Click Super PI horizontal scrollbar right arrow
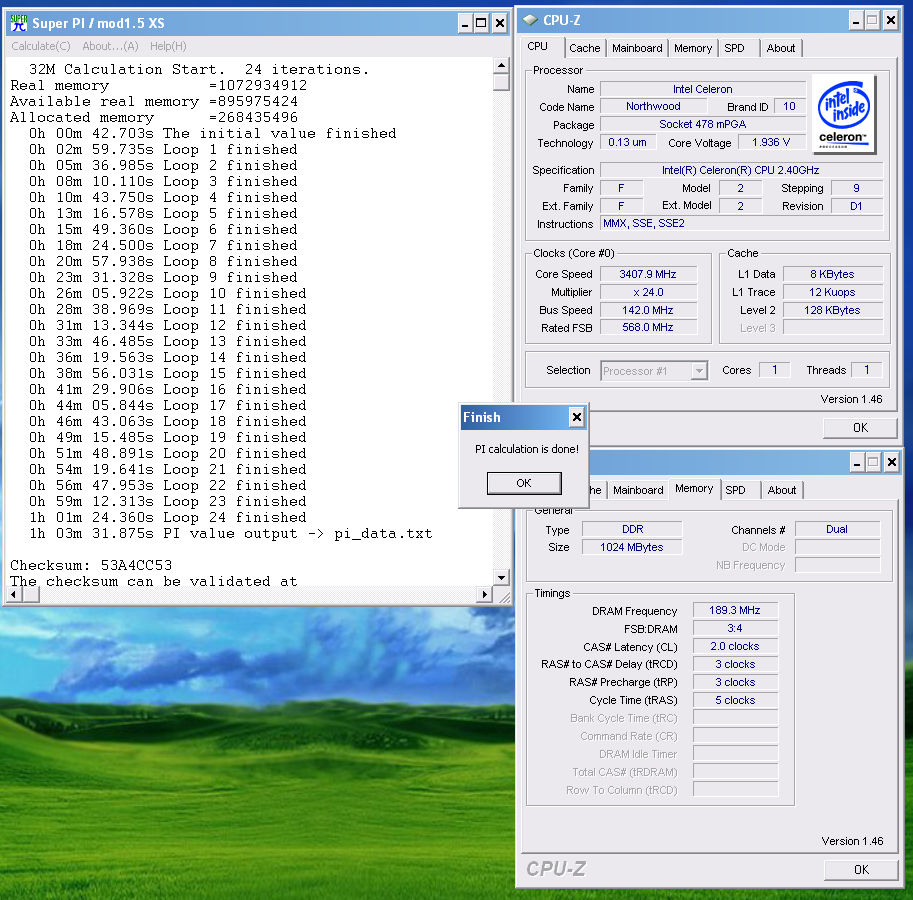Screen dimensions: 913x900 (484, 594)
